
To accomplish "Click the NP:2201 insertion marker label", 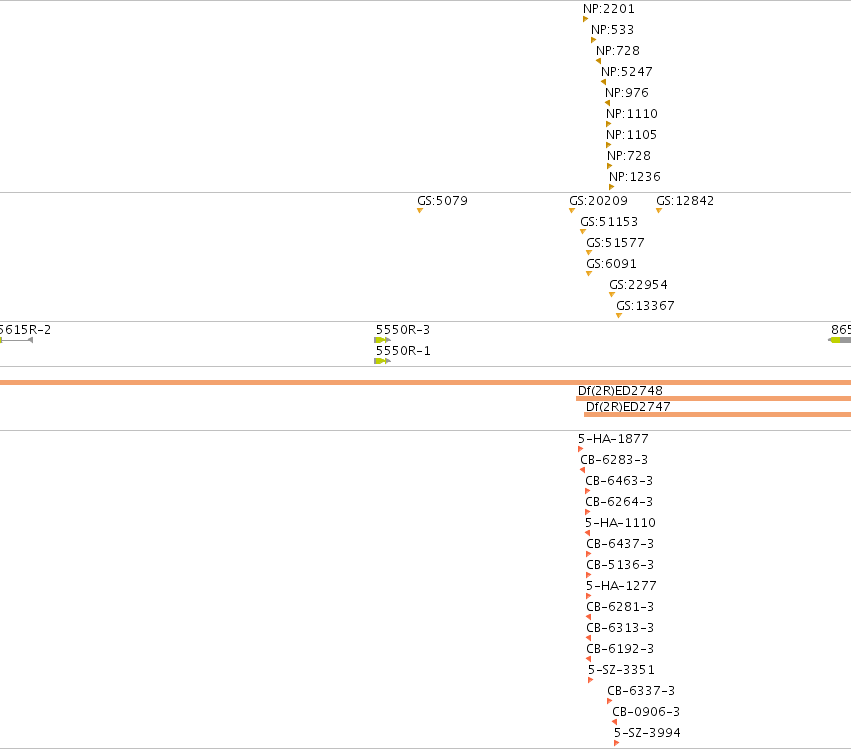I will [608, 9].
